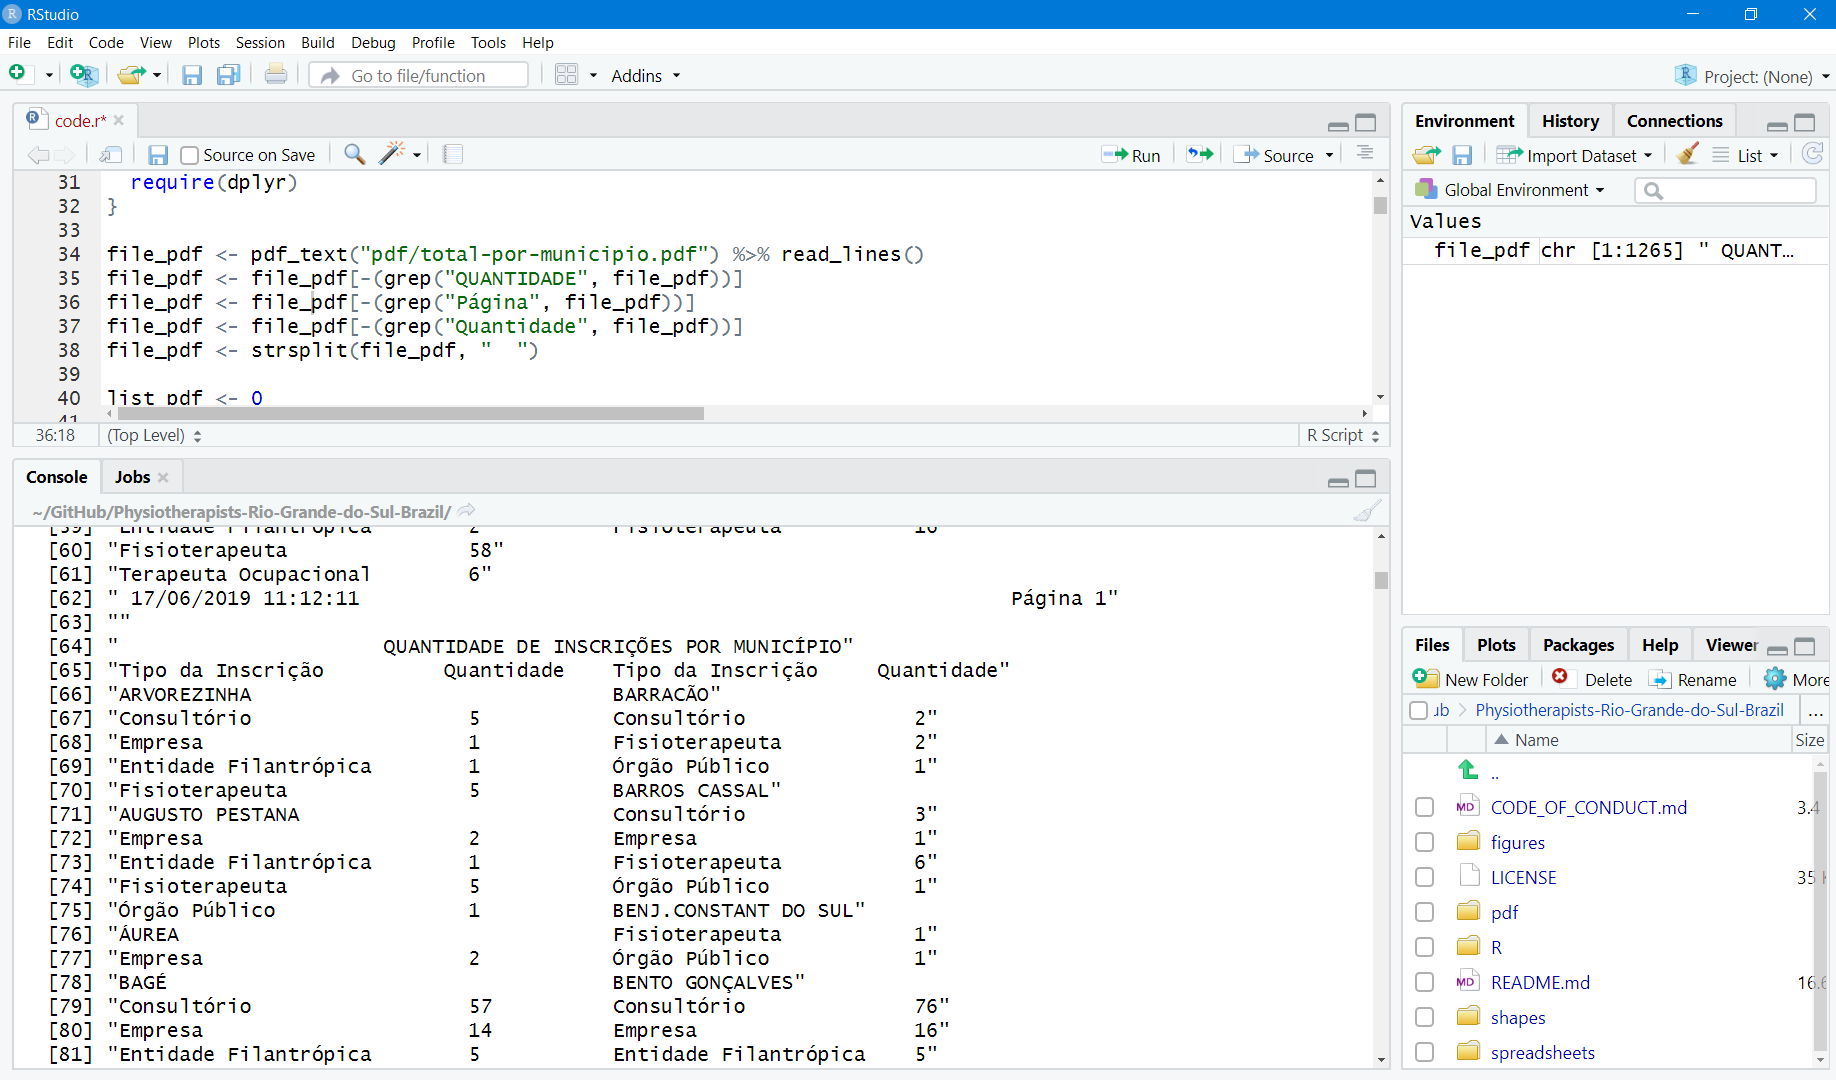This screenshot has height=1080, width=1836.
Task: Open the Import Dataset dropdown
Action: click(1580, 155)
